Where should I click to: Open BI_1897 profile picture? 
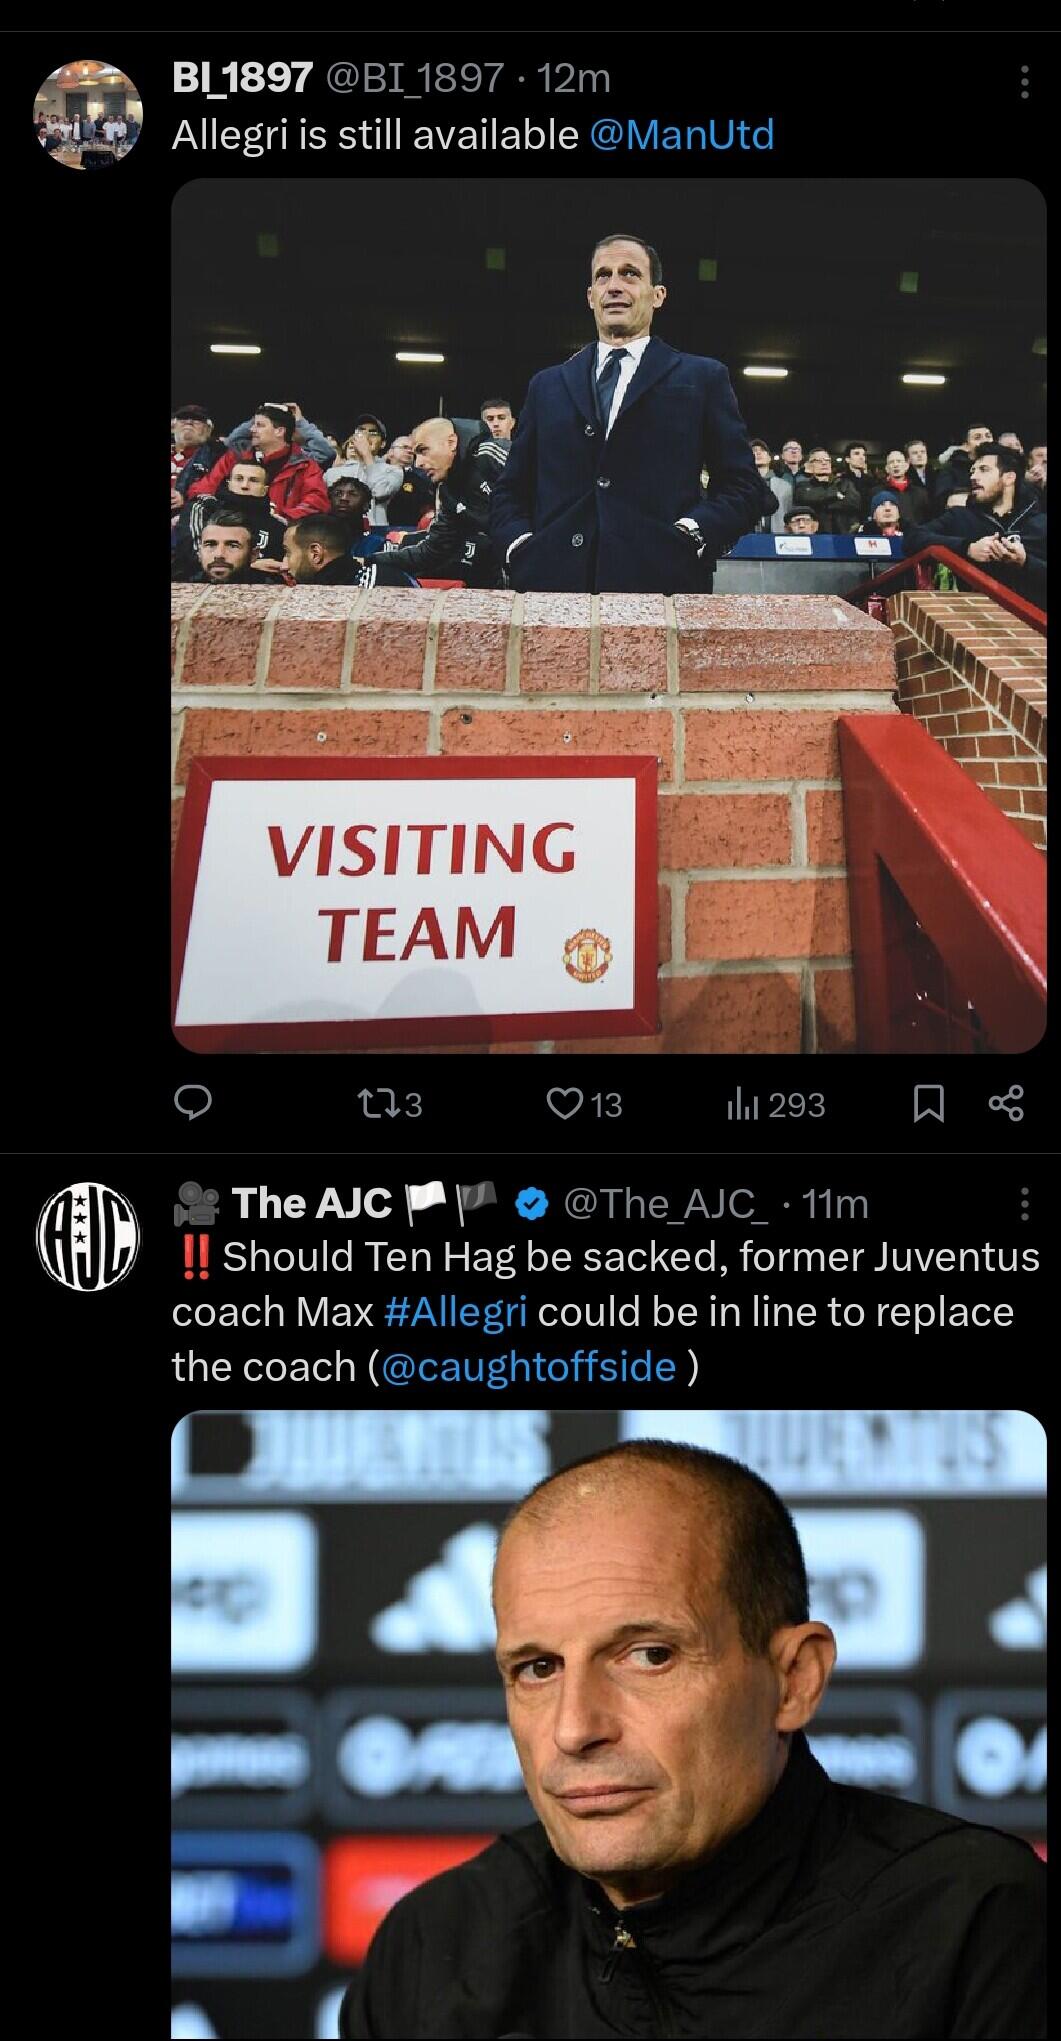point(89,112)
